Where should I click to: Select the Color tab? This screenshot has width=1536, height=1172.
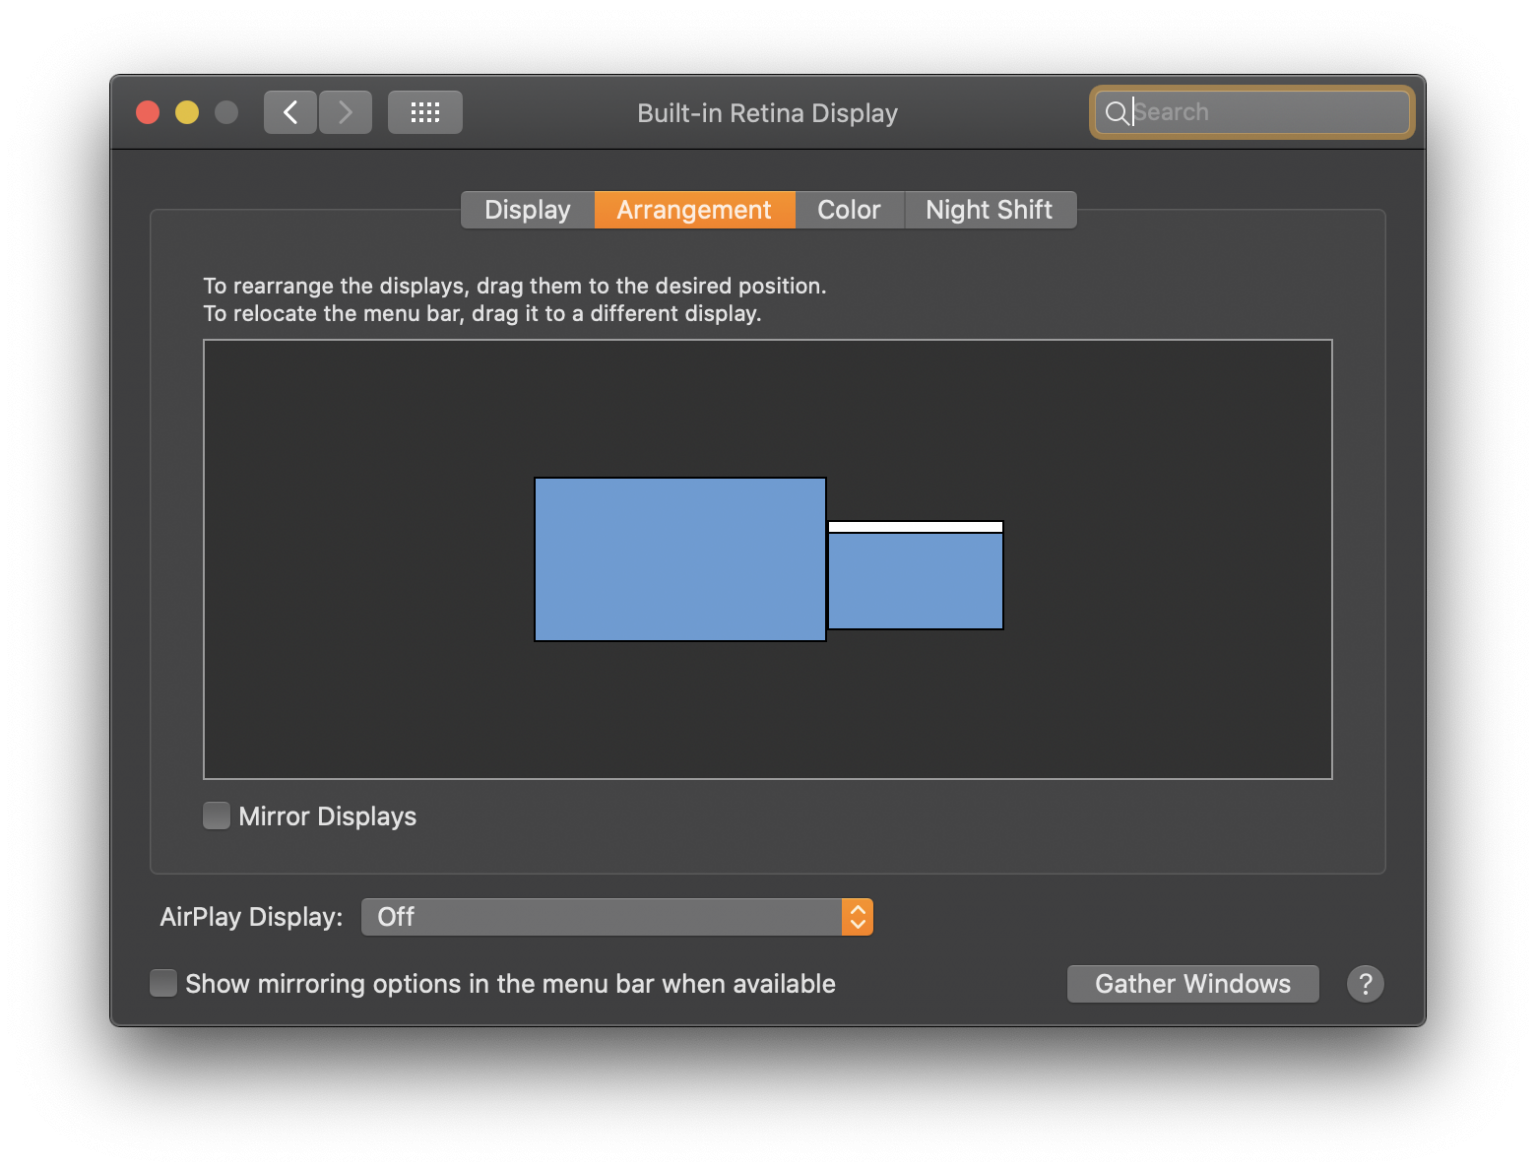[848, 209]
